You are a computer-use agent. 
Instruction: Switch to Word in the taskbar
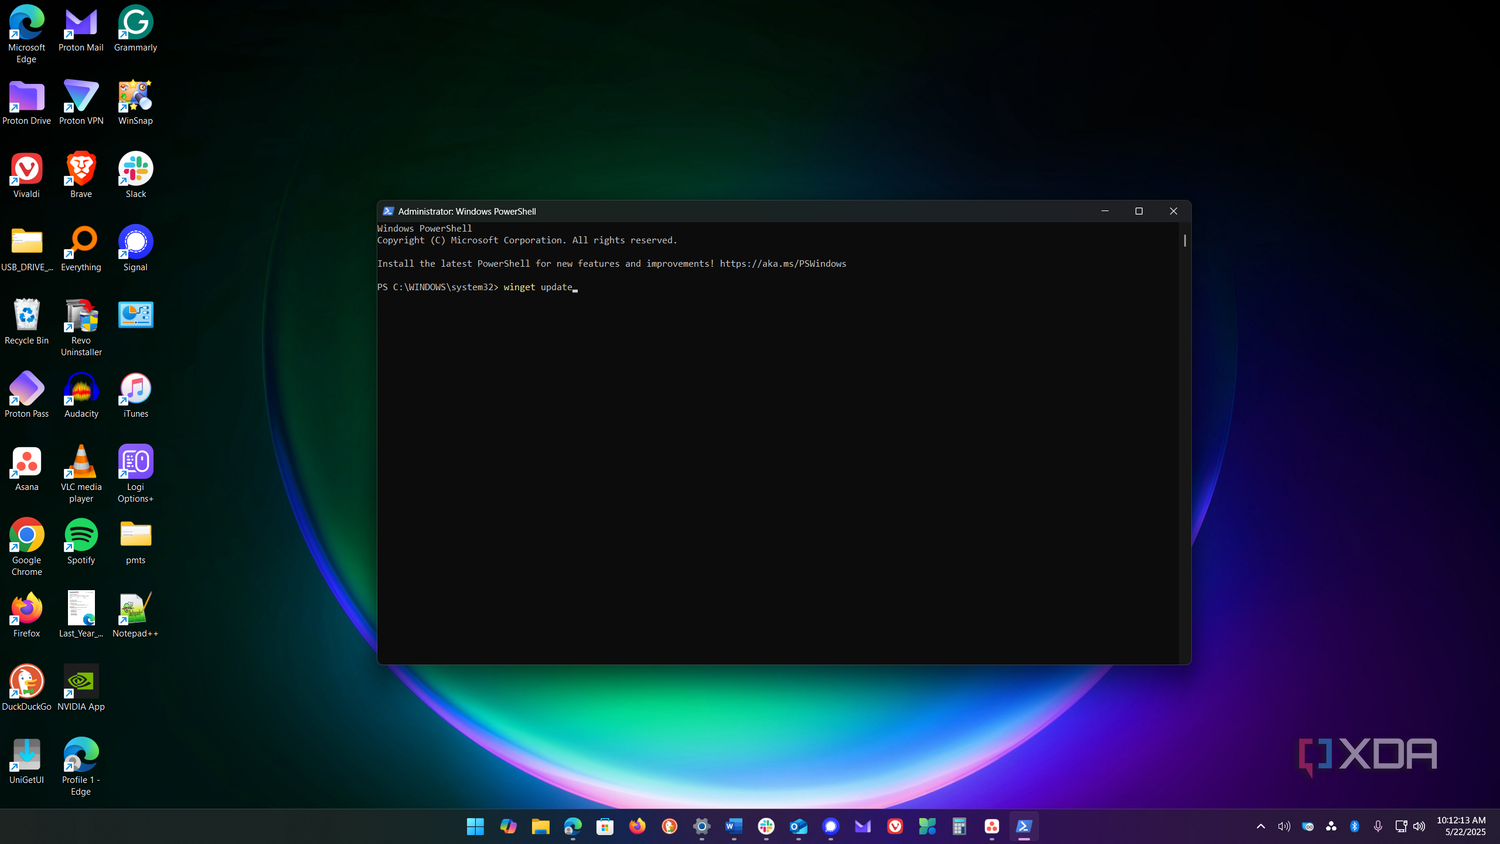tap(734, 826)
